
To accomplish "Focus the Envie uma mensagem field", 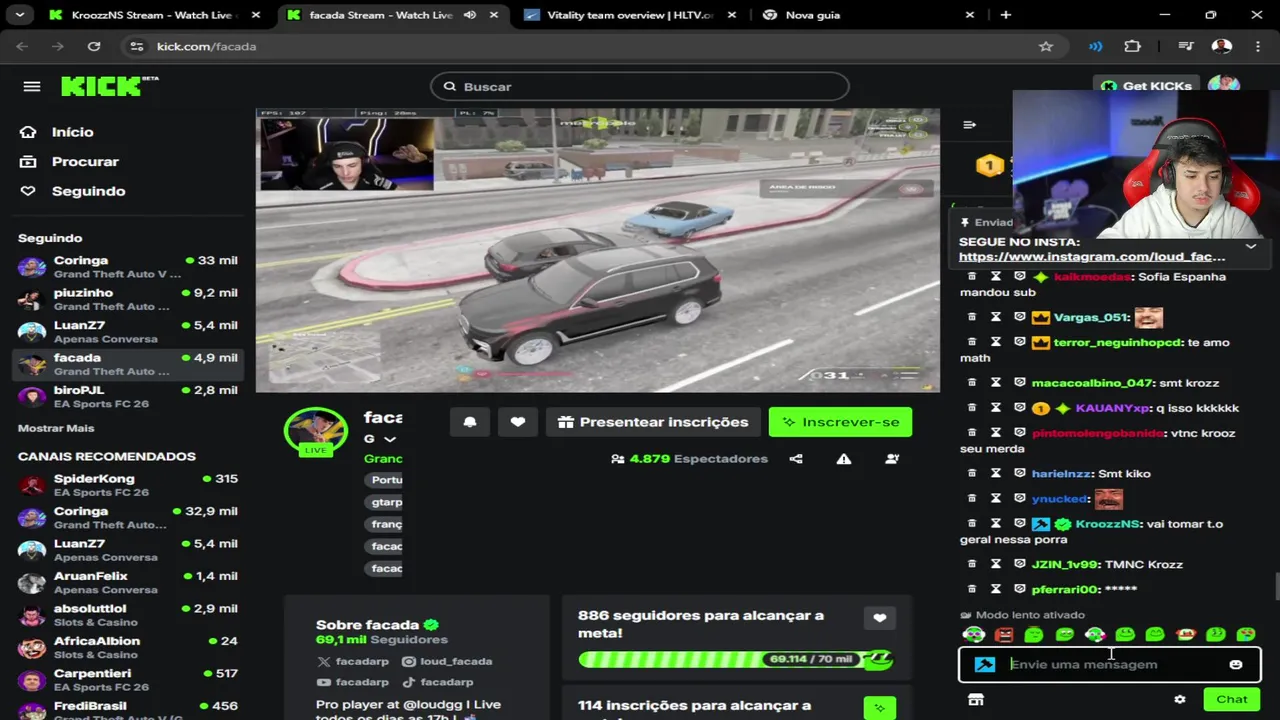I will point(1110,665).
